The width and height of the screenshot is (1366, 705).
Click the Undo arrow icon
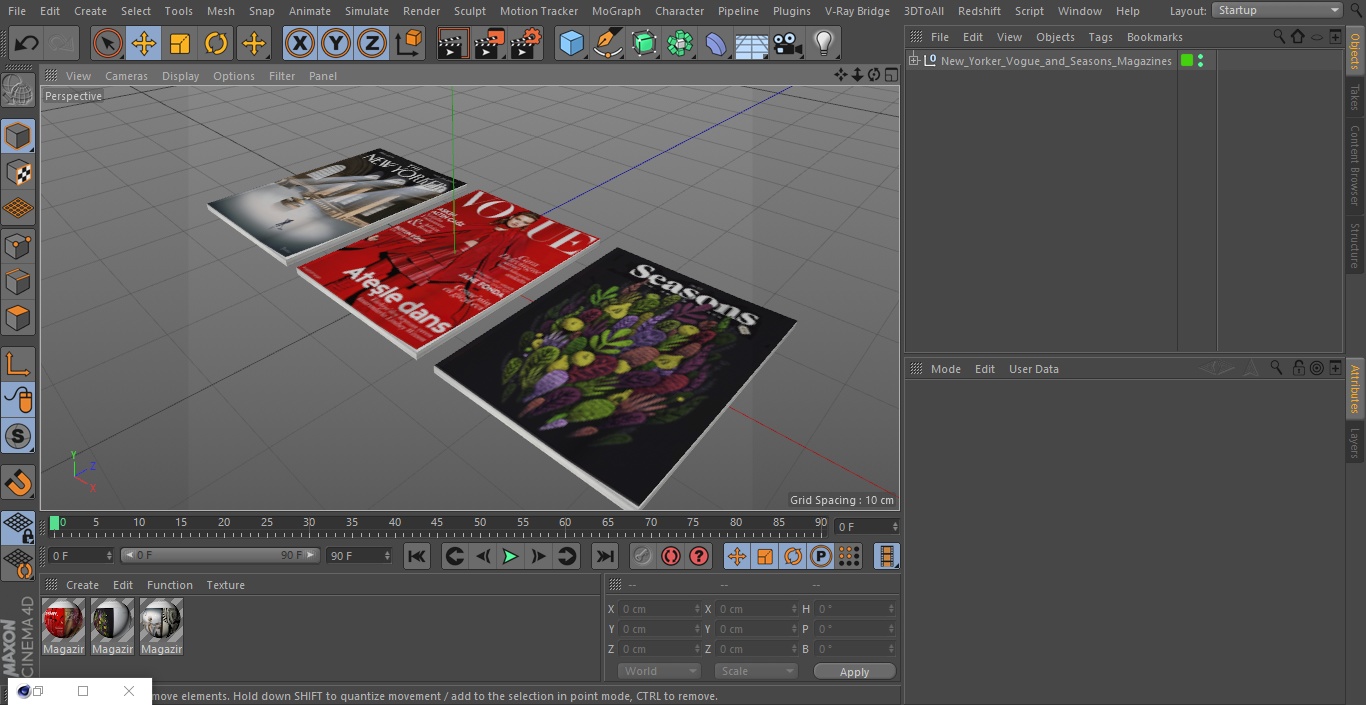(x=26, y=43)
